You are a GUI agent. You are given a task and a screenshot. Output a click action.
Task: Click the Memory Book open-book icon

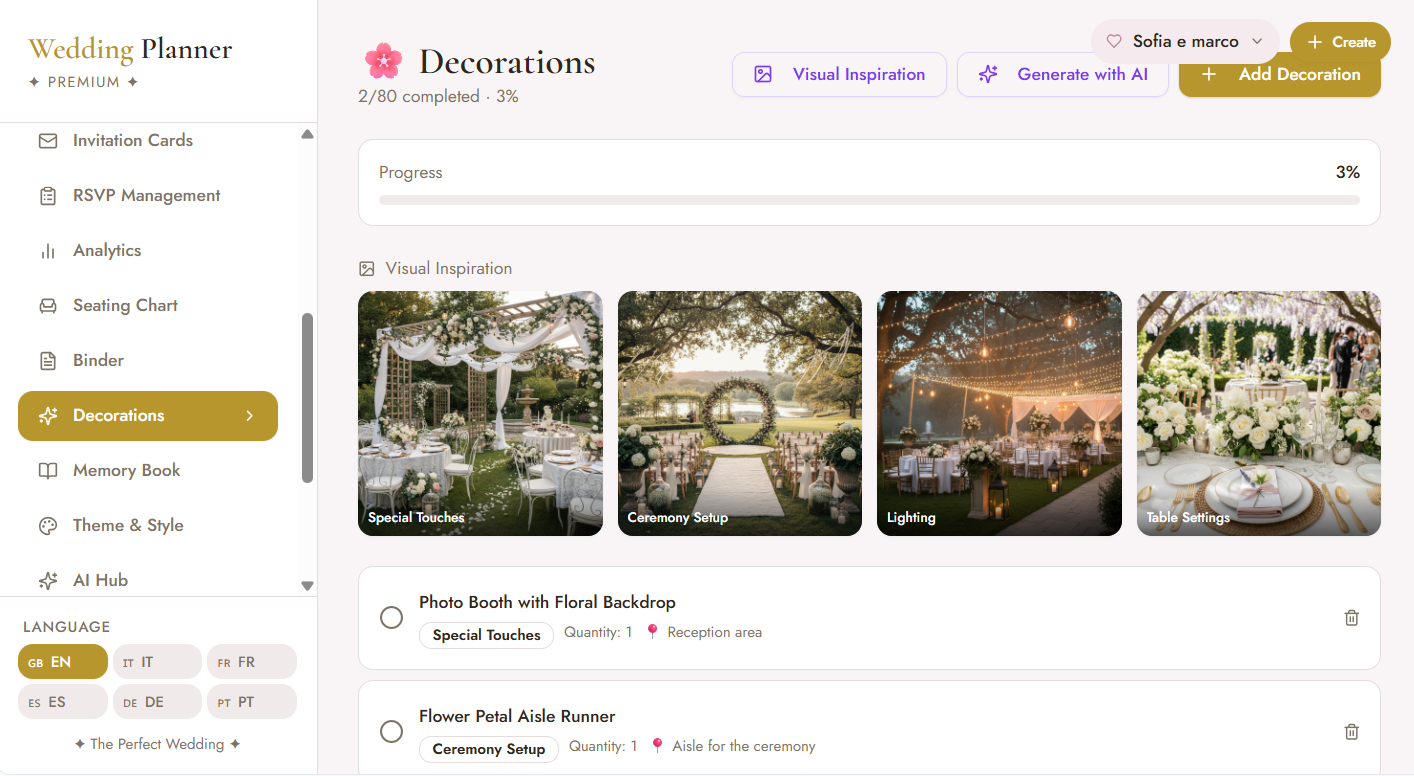[x=48, y=471]
